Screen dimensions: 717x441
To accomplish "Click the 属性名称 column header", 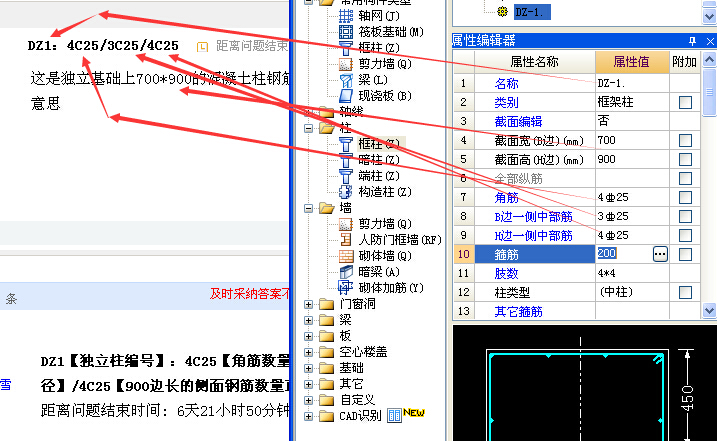I will (x=535, y=62).
